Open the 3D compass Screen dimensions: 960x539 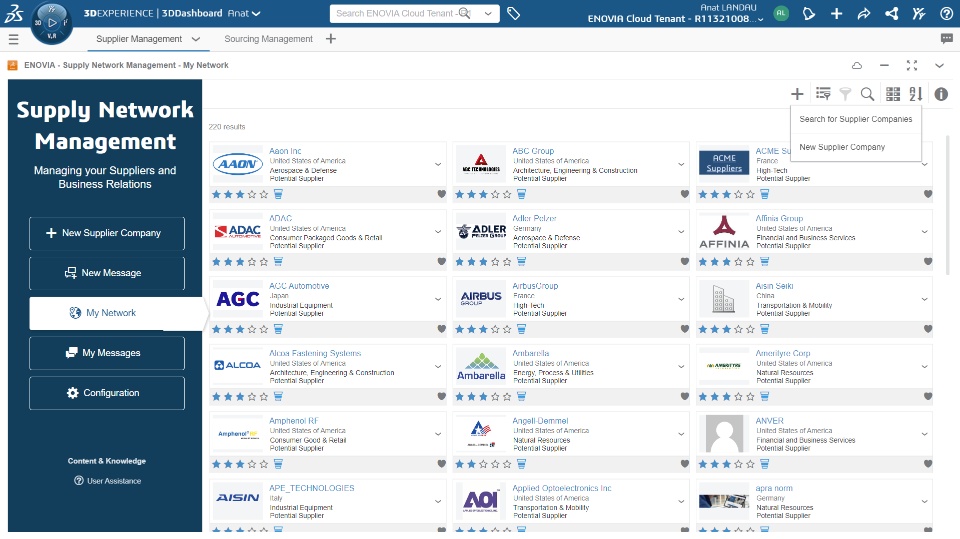51,21
